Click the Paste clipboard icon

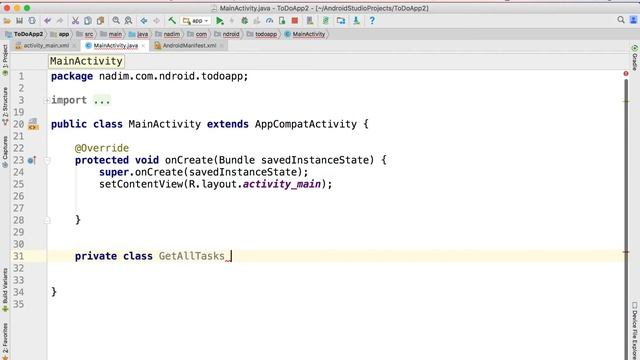click(100, 21)
